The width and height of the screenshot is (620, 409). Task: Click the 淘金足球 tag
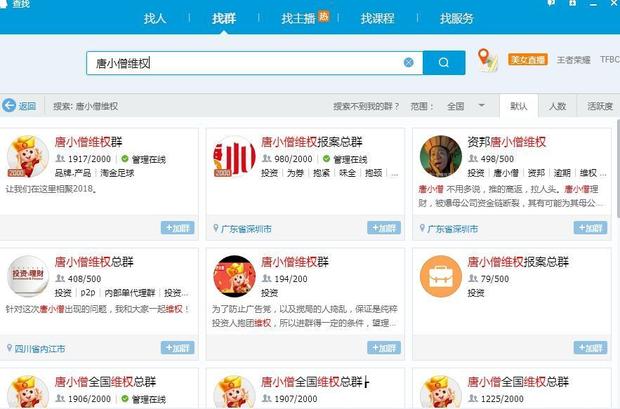117,173
